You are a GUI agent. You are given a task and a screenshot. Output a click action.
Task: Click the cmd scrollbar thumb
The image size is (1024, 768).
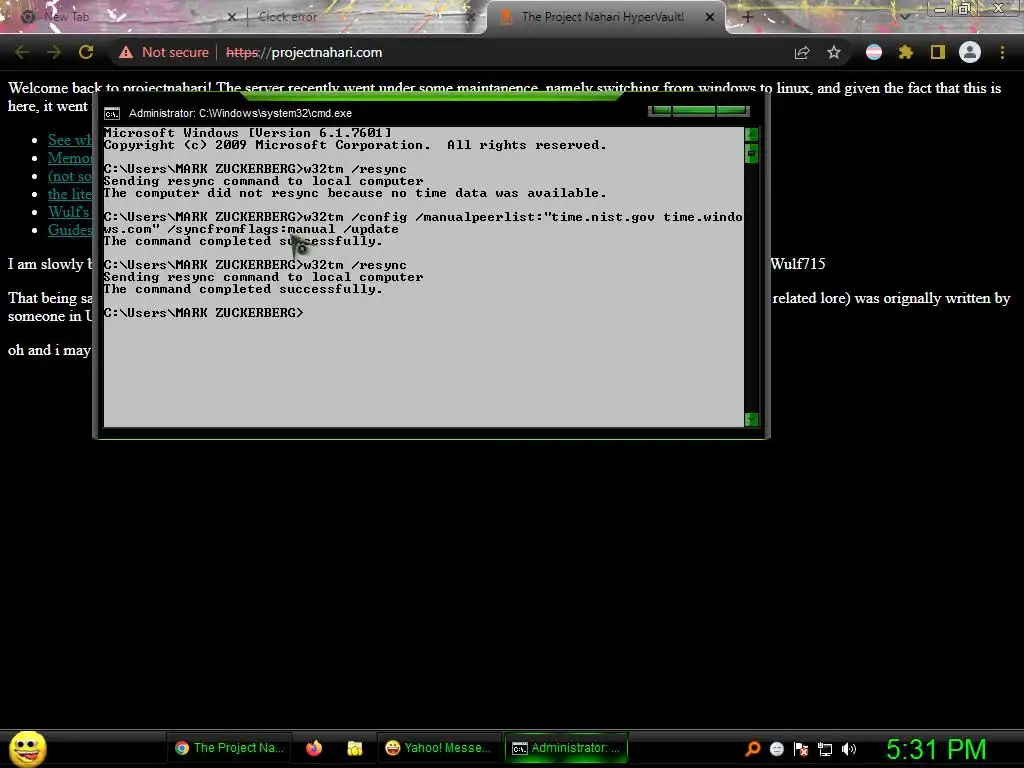click(x=752, y=154)
